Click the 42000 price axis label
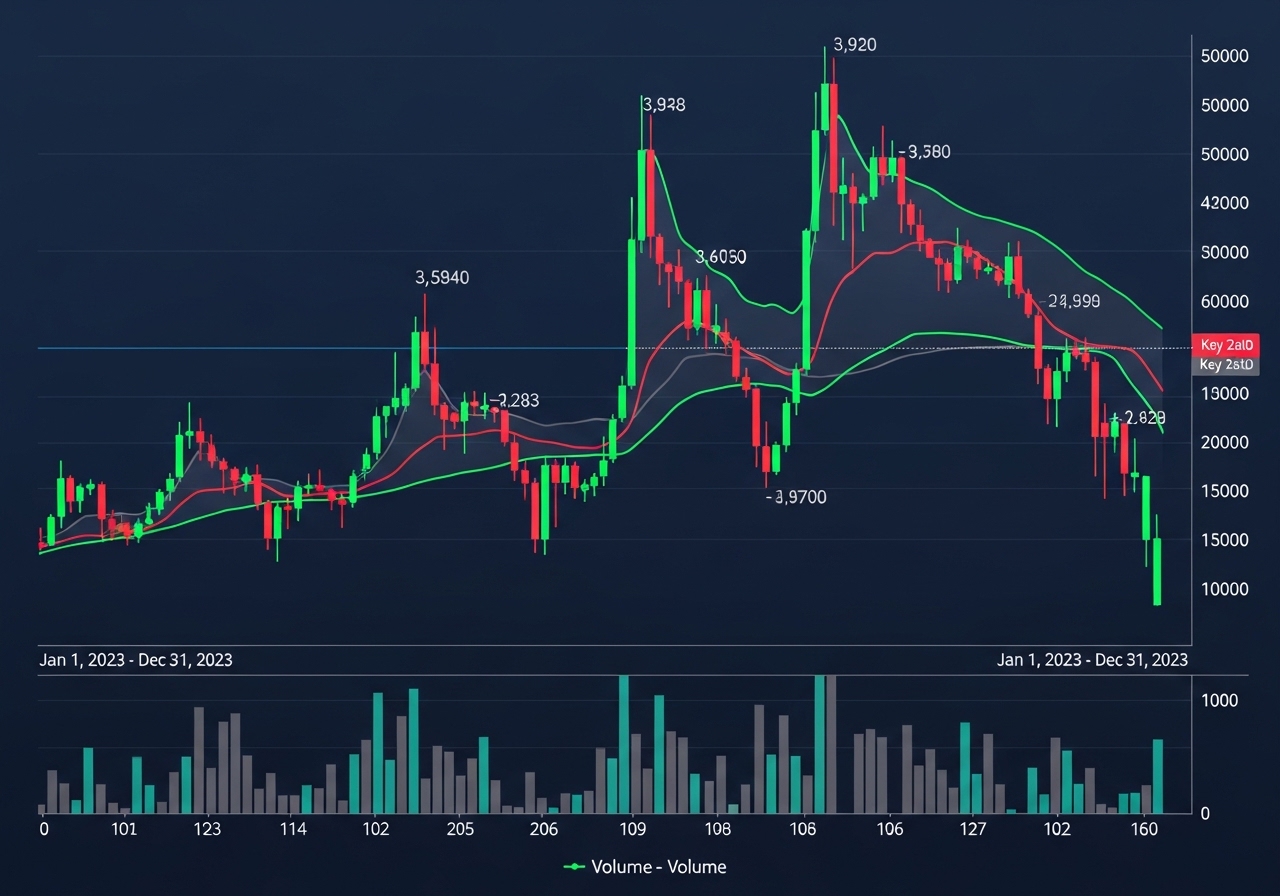 click(1225, 203)
